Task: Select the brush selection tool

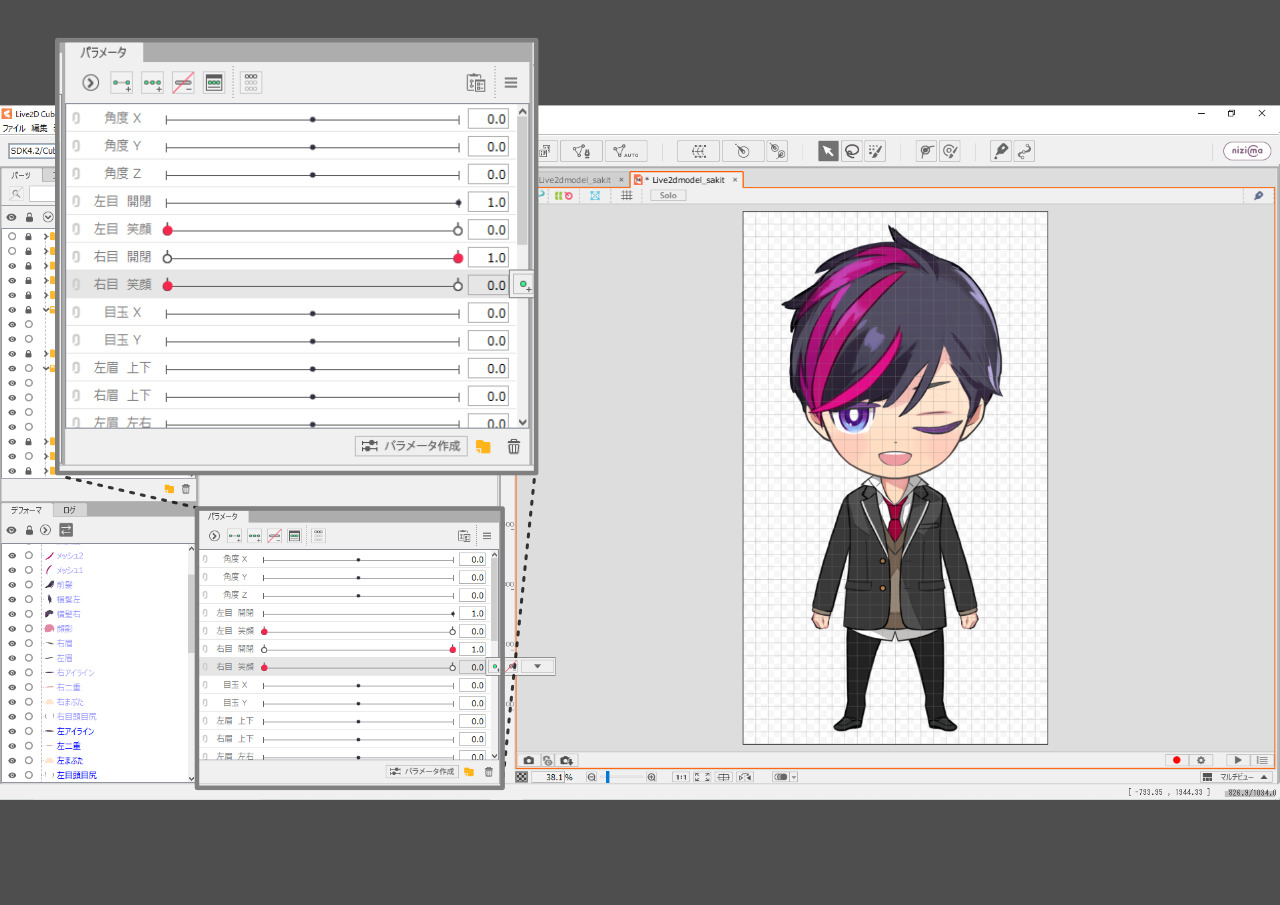Action: 876,151
